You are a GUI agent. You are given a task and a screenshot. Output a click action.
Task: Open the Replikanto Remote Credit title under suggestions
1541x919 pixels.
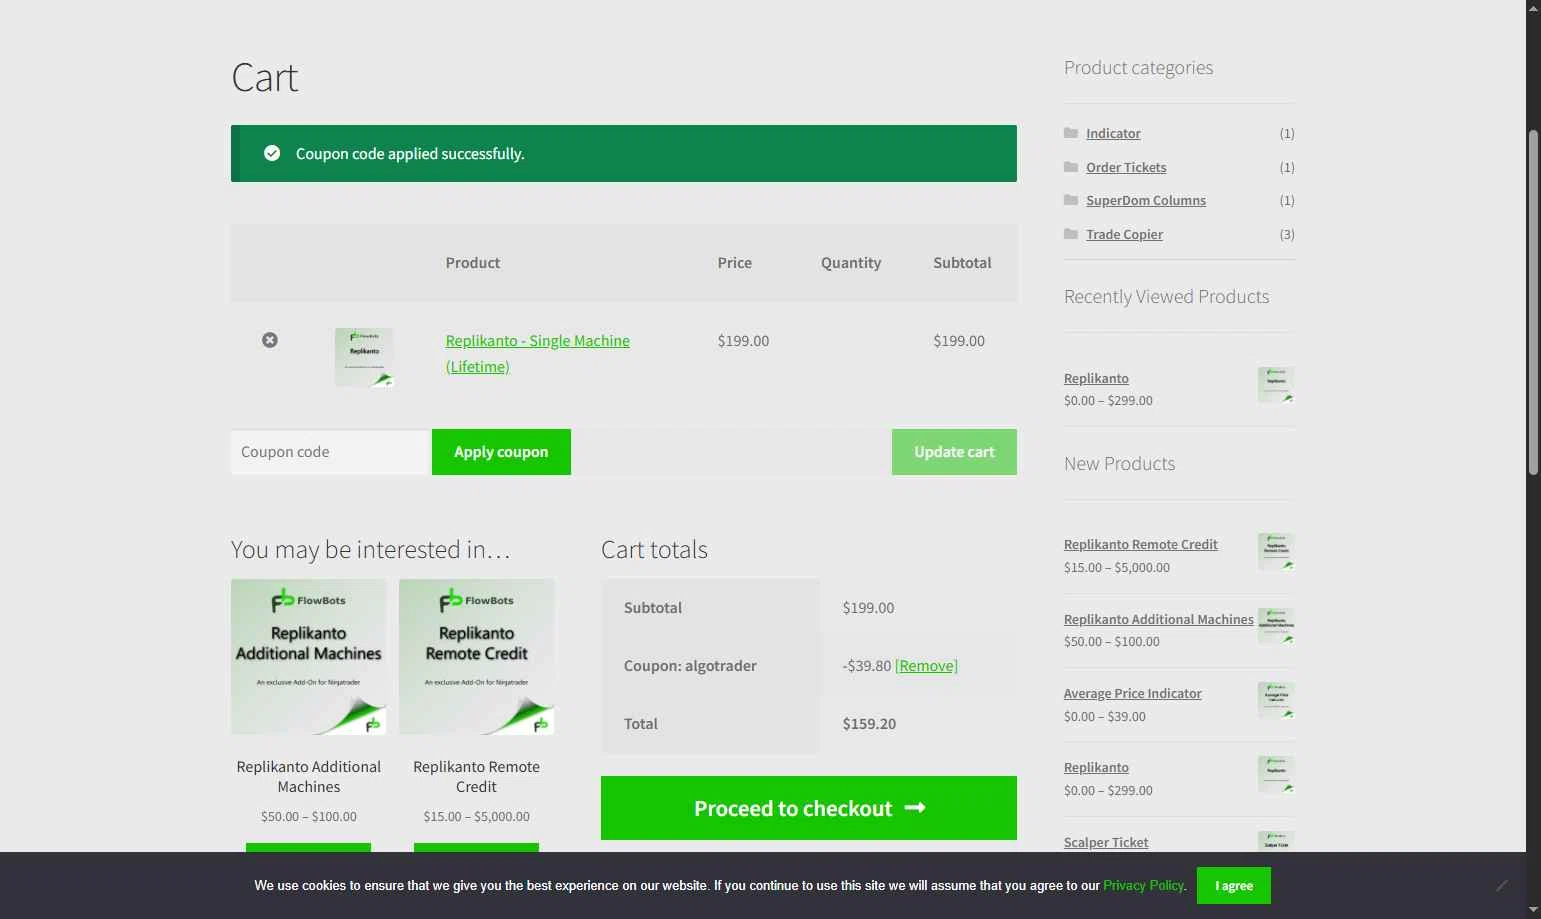[477, 777]
